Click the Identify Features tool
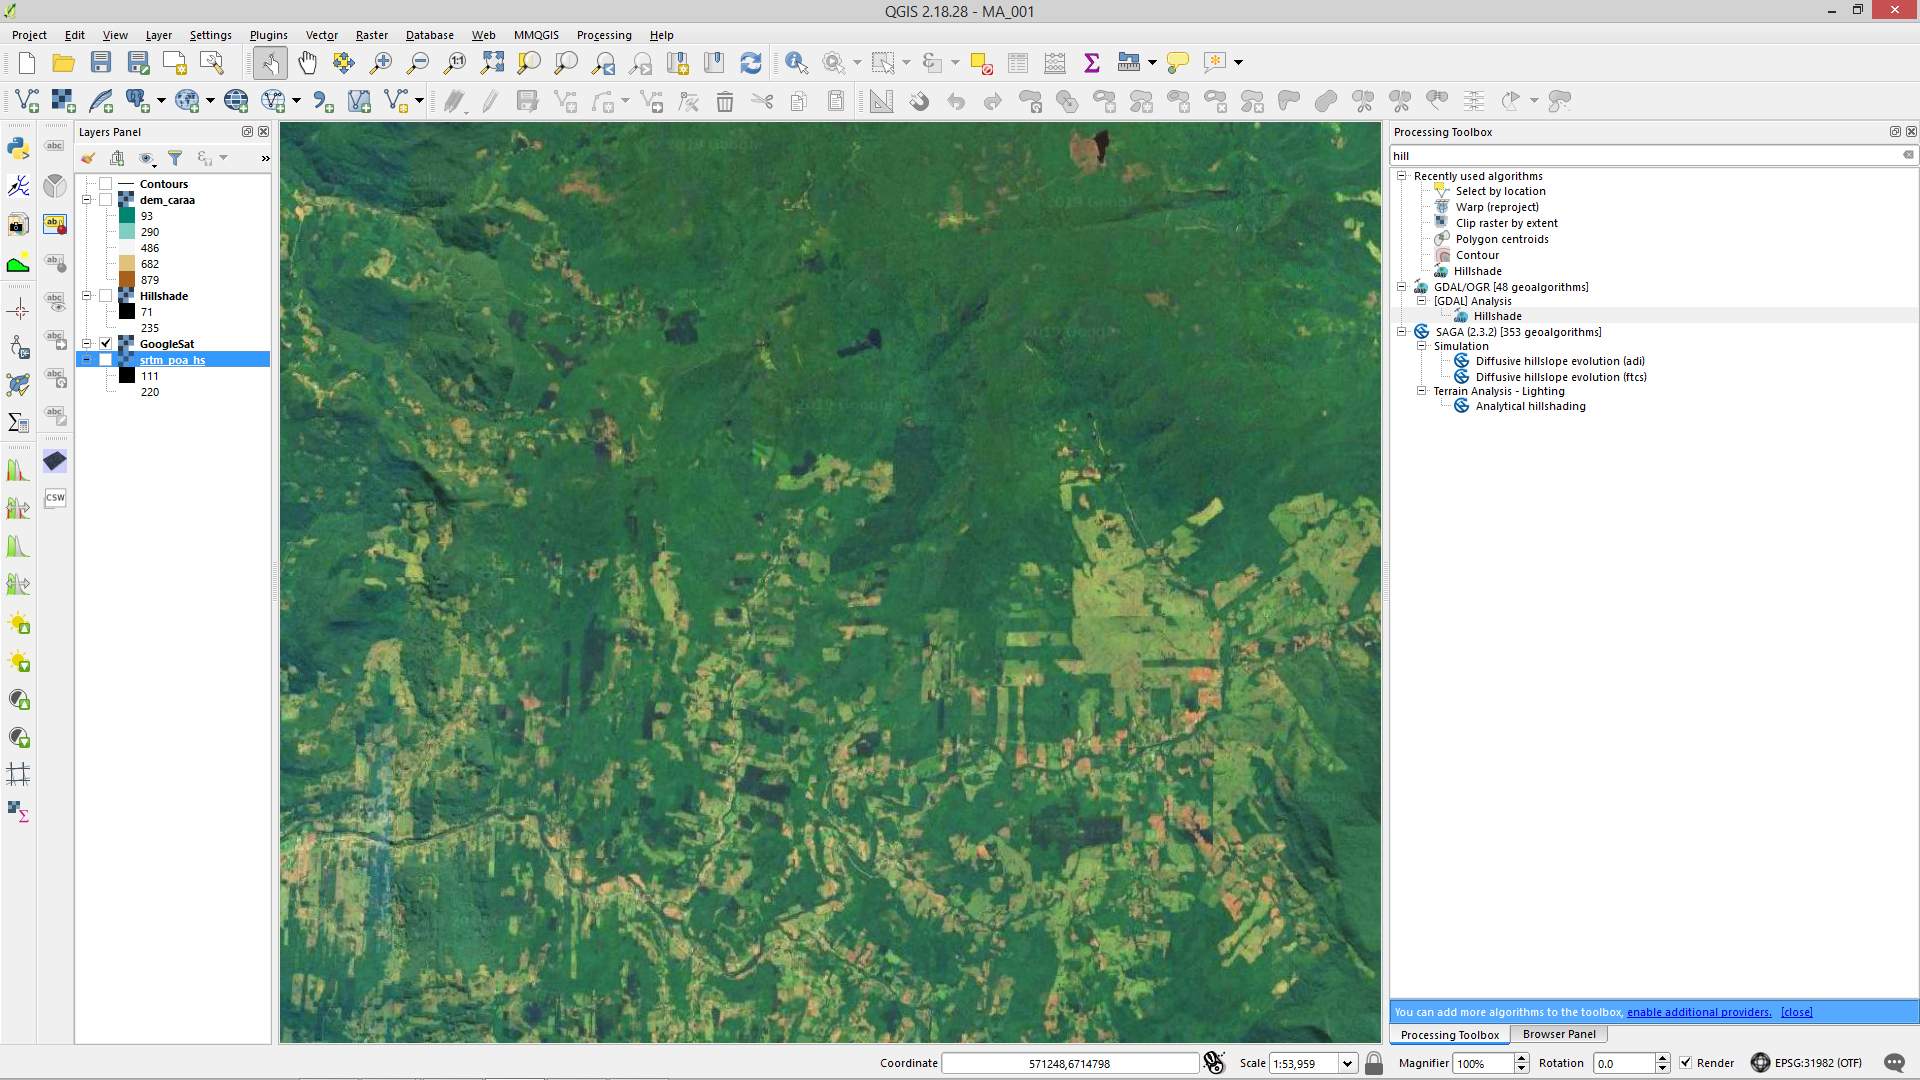The height and width of the screenshot is (1080, 1920). (796, 63)
